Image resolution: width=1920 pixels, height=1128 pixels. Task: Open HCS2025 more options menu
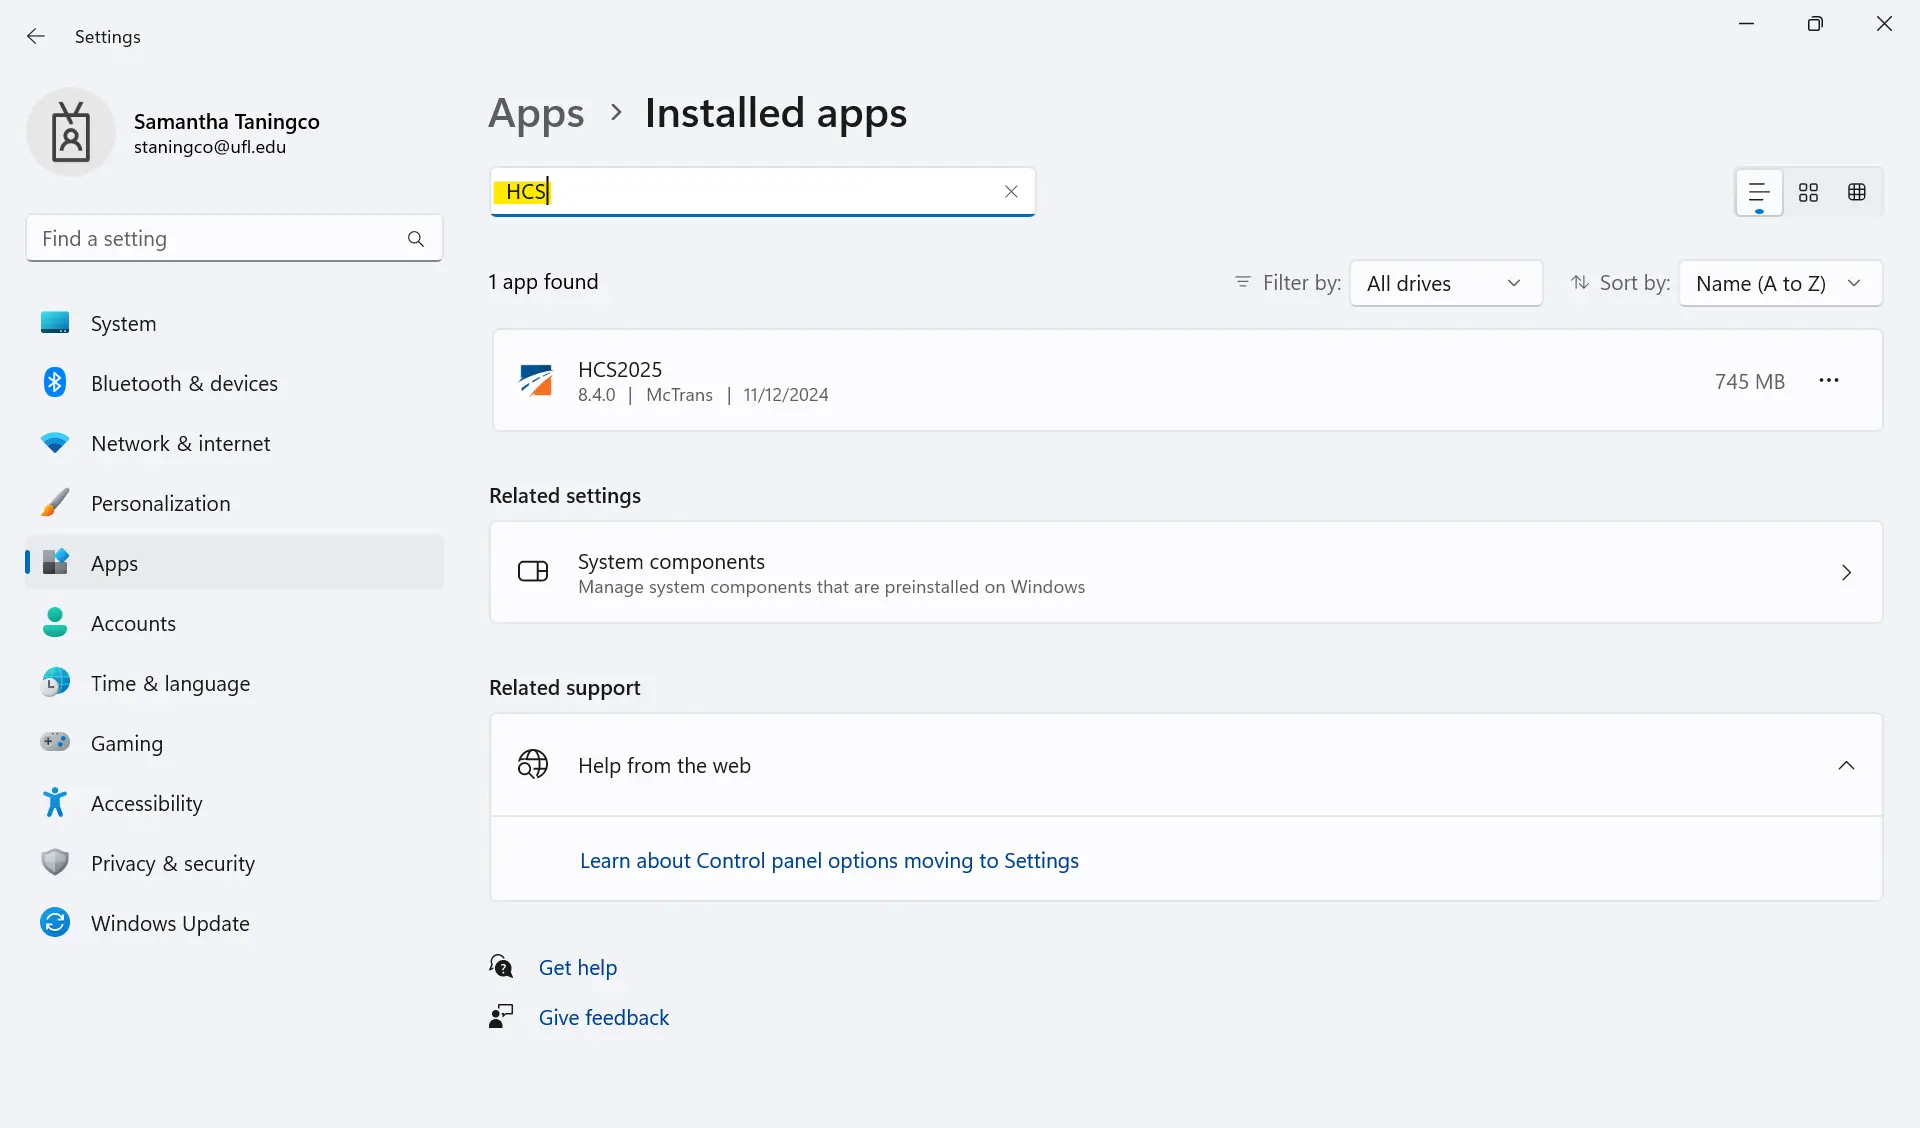click(1829, 381)
